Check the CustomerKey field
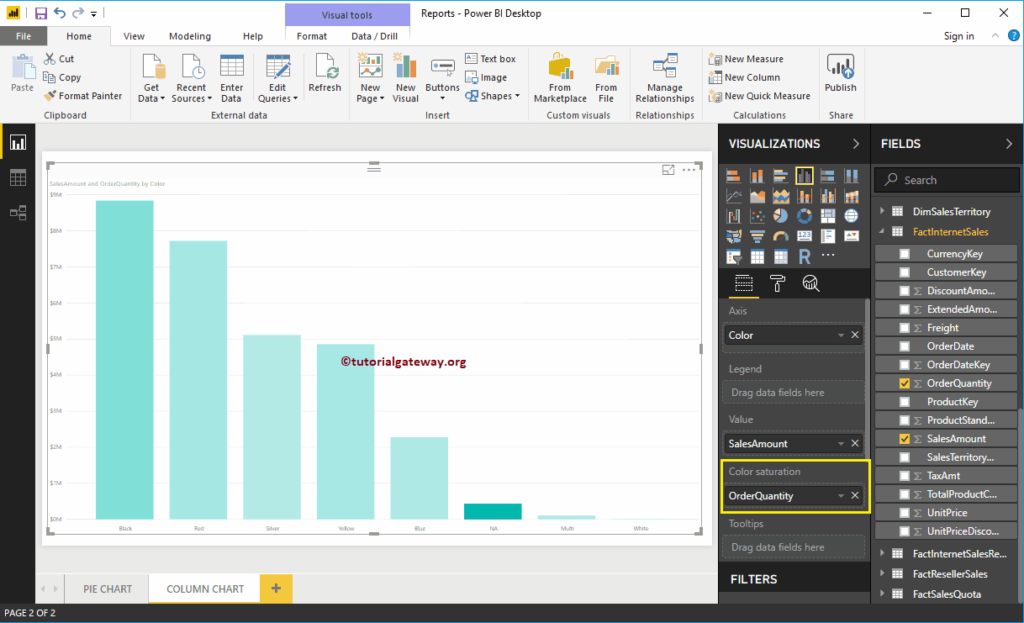 click(x=904, y=272)
